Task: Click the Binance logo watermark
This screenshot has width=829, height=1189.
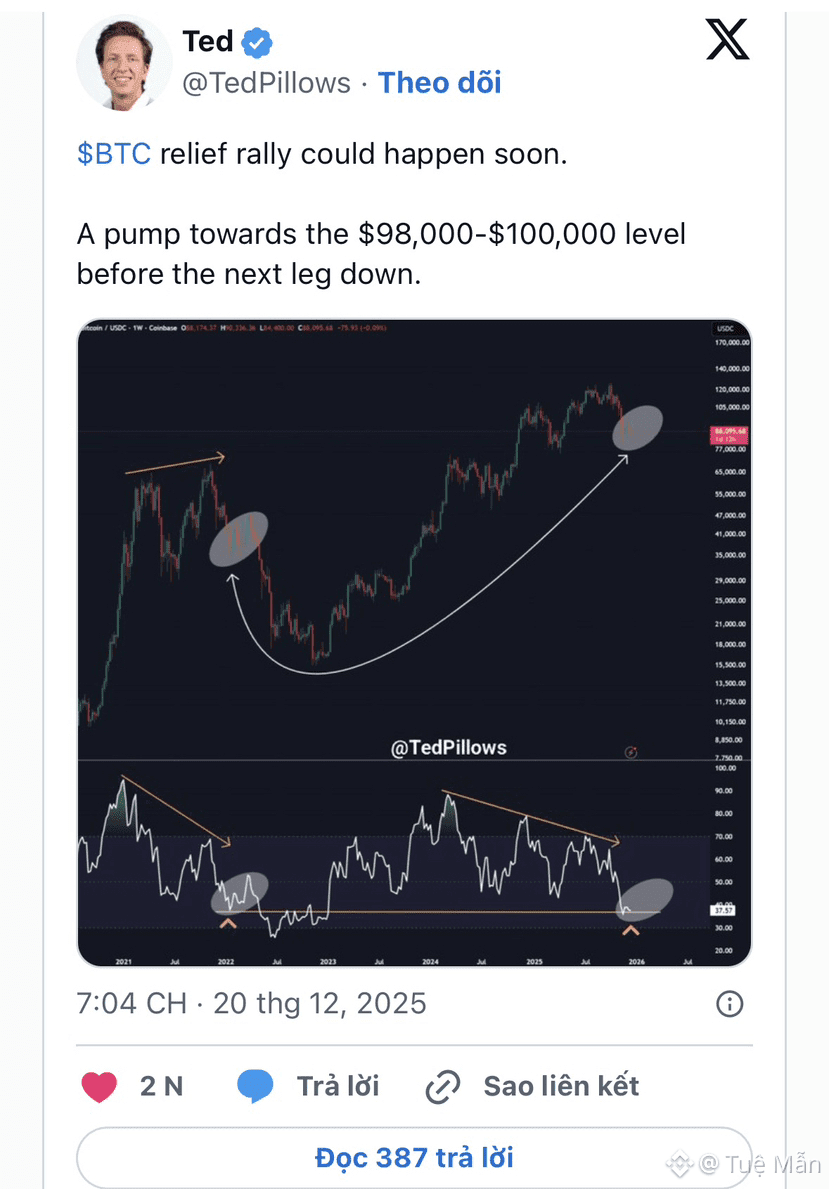Action: pos(680,1163)
